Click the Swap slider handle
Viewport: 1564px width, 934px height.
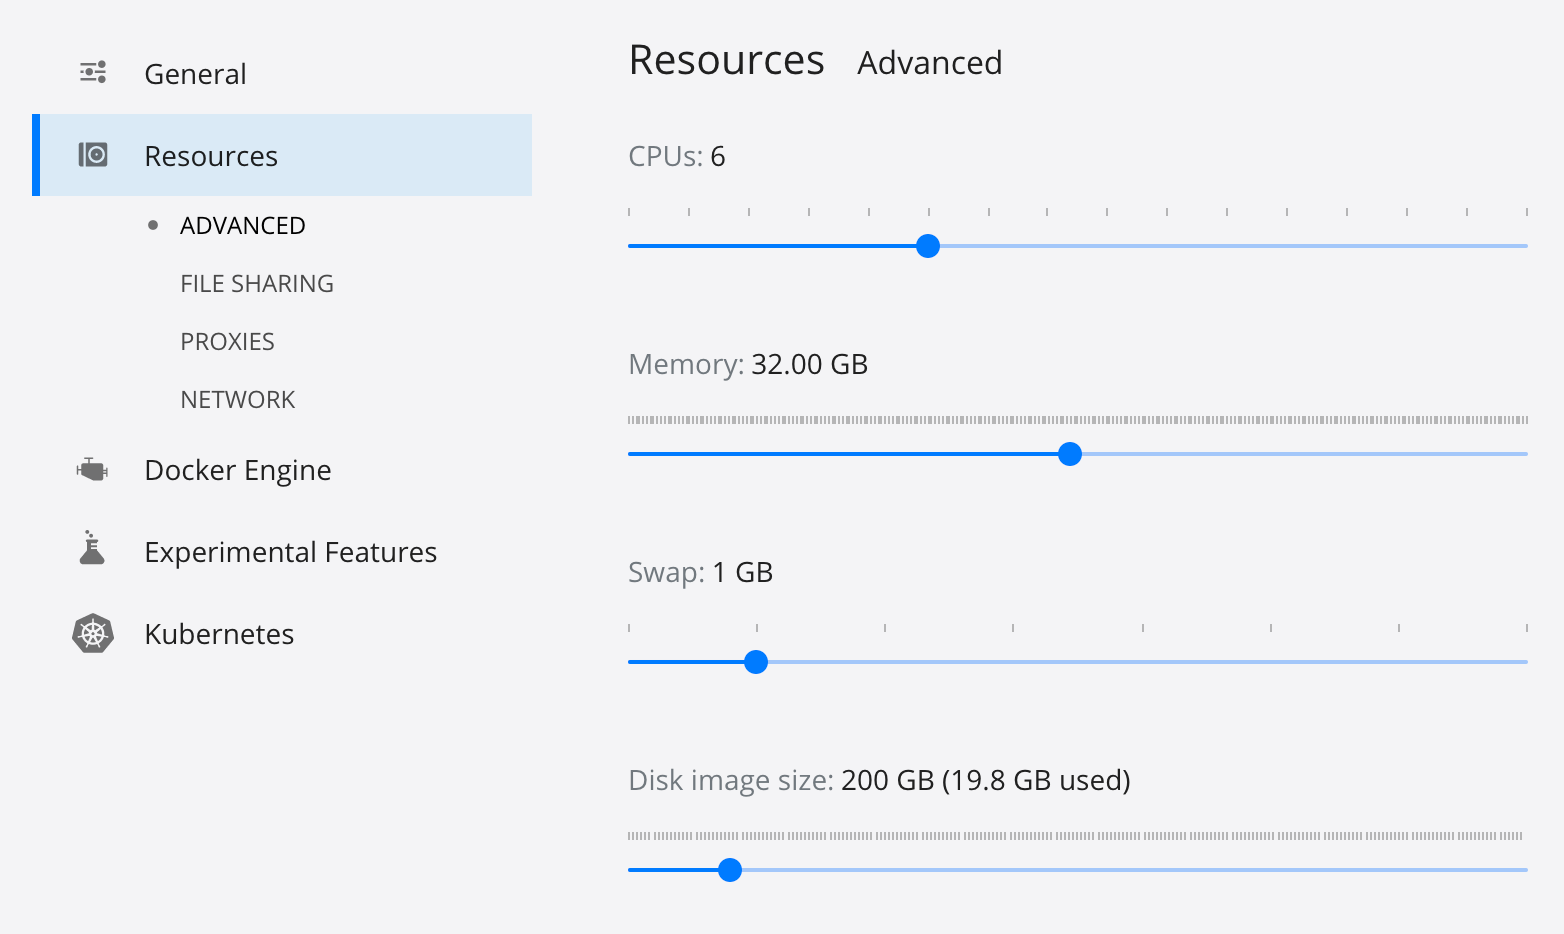(x=756, y=662)
